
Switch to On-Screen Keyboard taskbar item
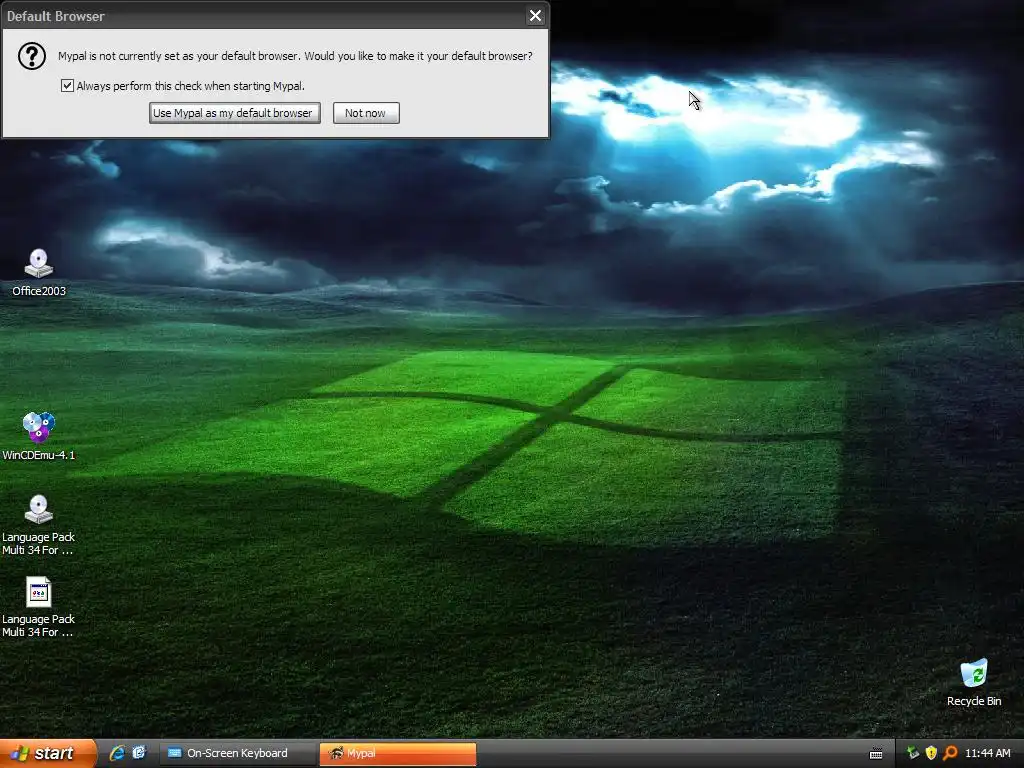click(x=236, y=753)
